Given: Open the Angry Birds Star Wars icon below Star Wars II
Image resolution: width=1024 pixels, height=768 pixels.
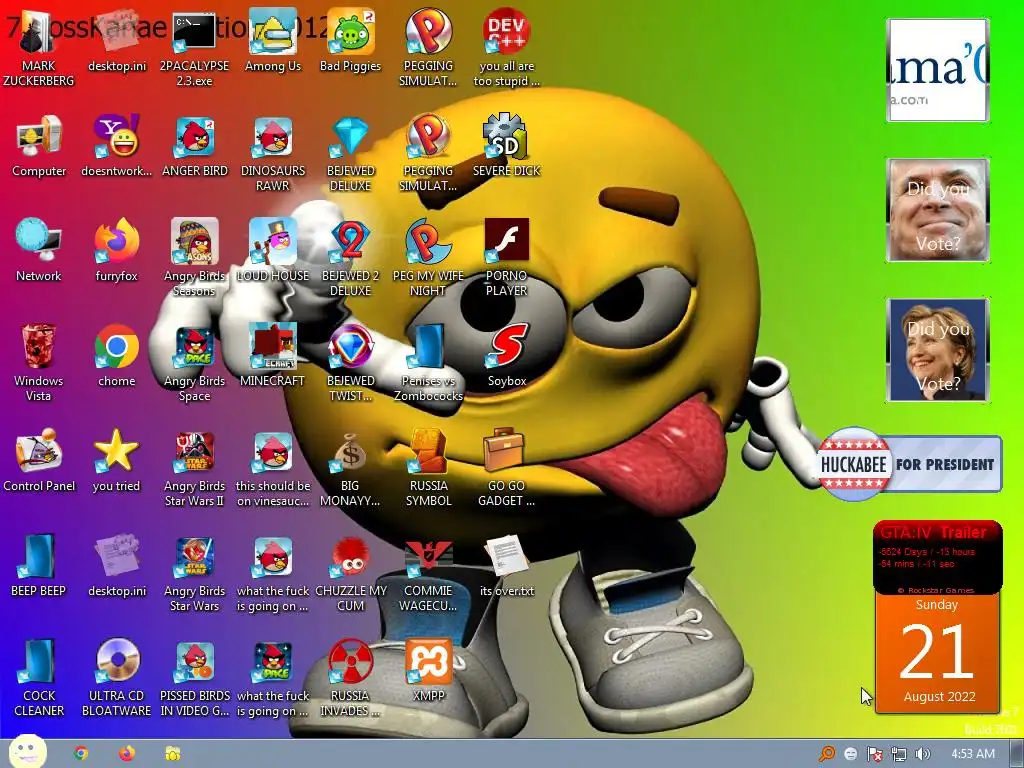Looking at the screenshot, I should point(194,573).
